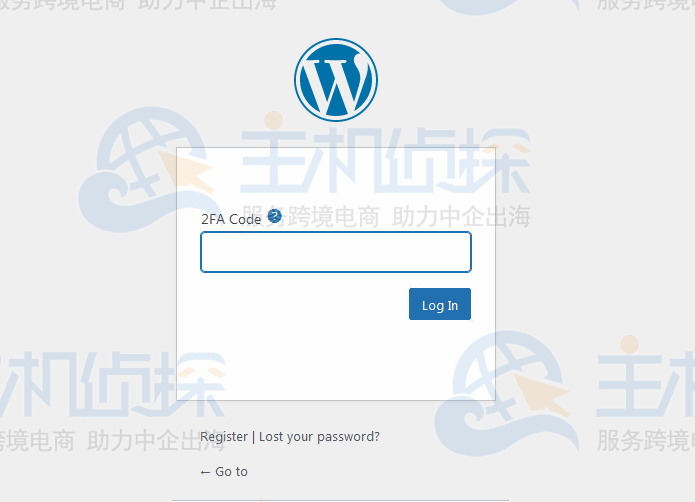This screenshot has height=502, width=695.
Task: Return to the site with ← Go to
Action: 224,472
